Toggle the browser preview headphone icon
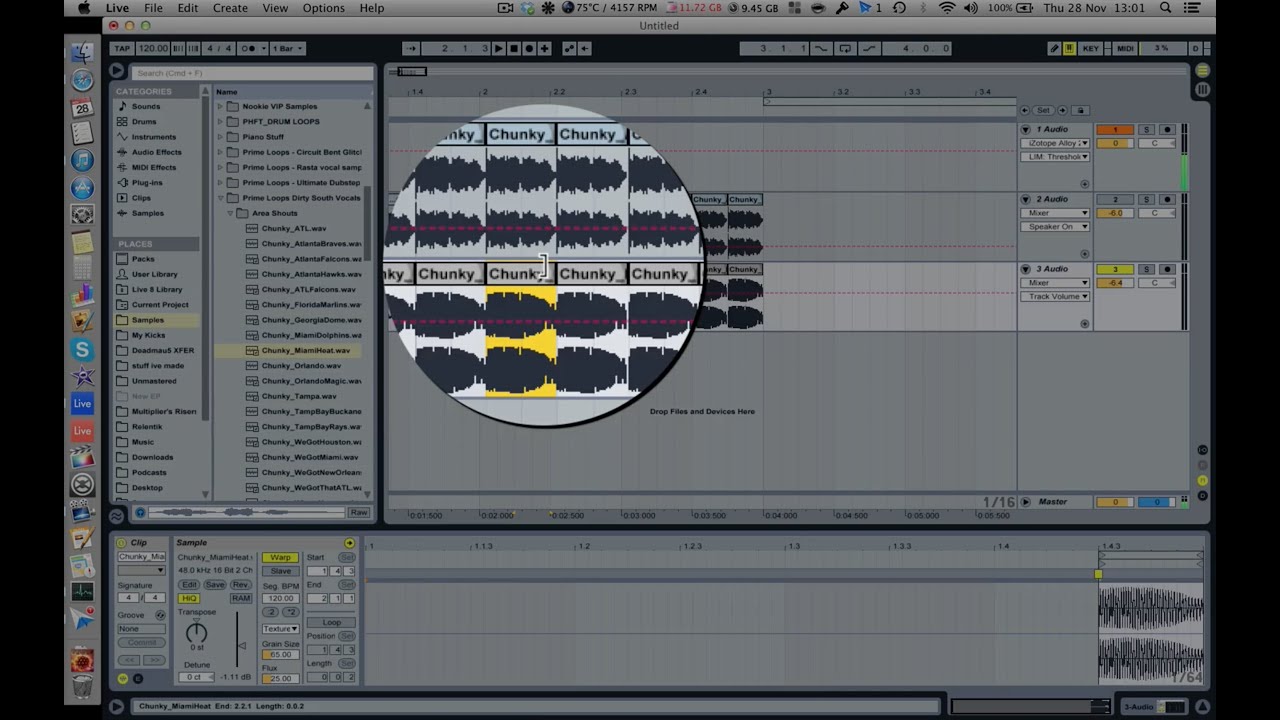Screen dimensions: 1280x720 point(140,512)
